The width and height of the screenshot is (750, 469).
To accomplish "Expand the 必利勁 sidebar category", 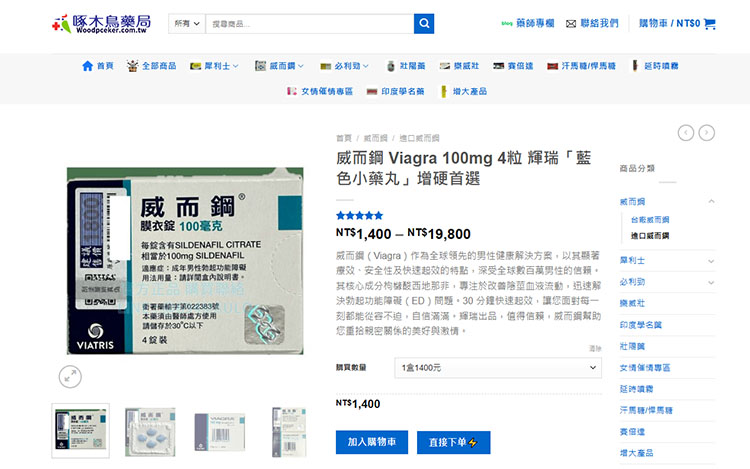I will click(711, 283).
